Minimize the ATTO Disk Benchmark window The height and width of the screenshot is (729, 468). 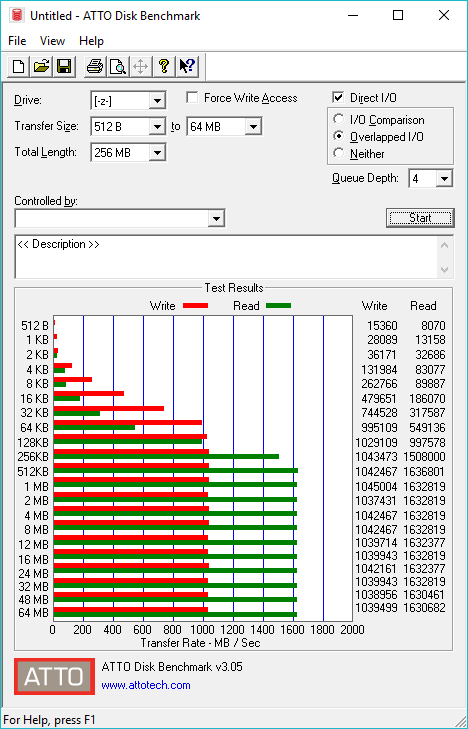(353, 15)
